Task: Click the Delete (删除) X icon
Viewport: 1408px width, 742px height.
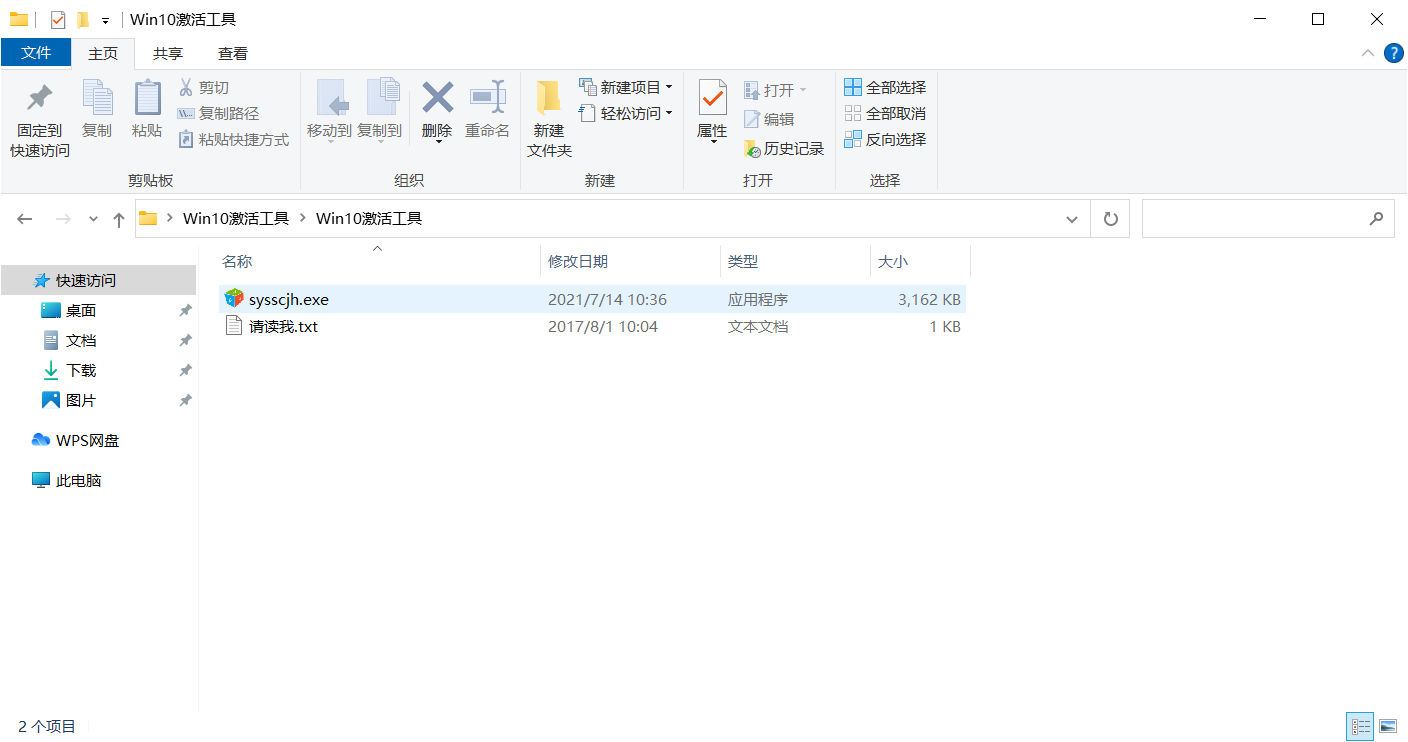Action: (x=437, y=98)
